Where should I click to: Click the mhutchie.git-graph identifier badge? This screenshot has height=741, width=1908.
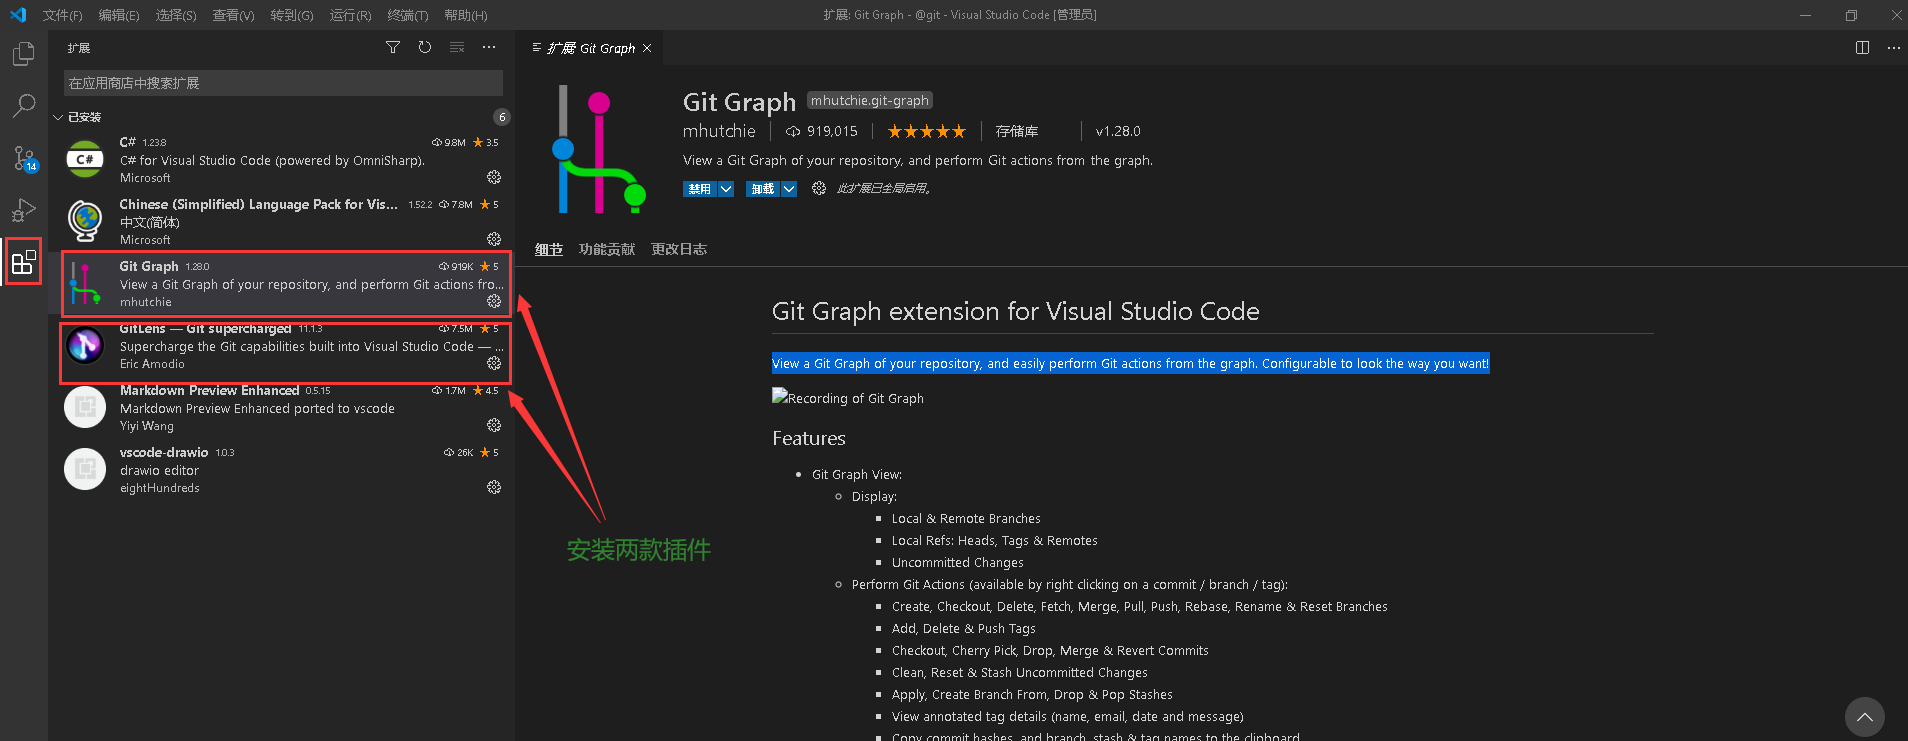(870, 100)
